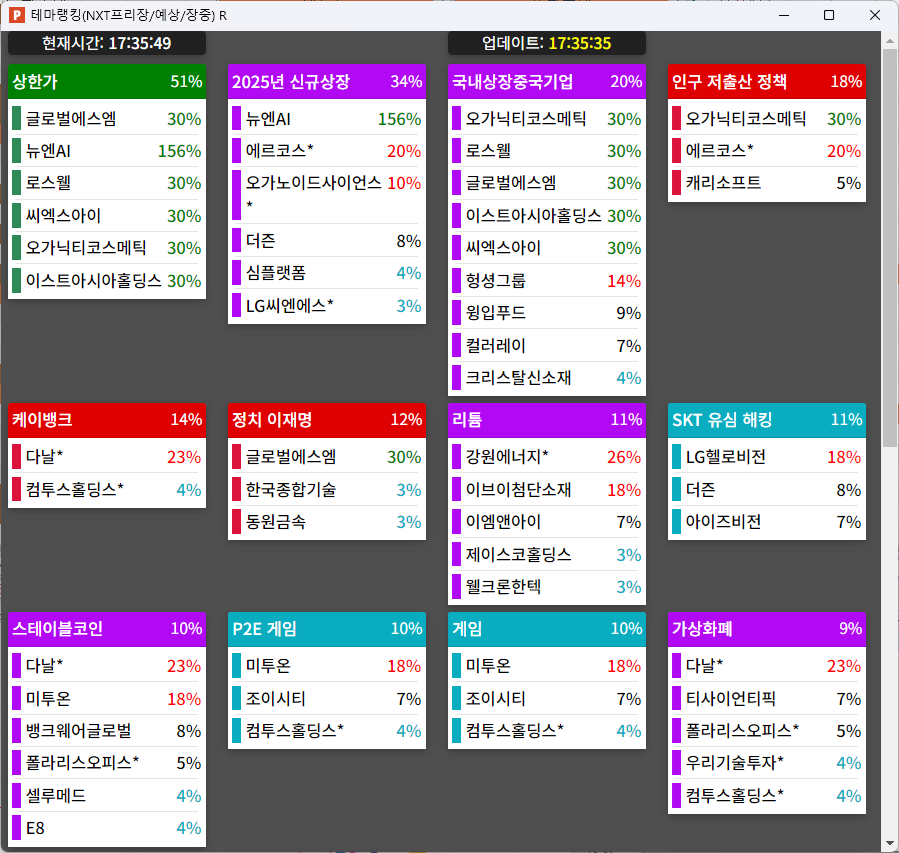Select 에르코스* in the 인구 저출산 정책 card
Image resolution: width=899 pixels, height=853 pixels.
767,151
